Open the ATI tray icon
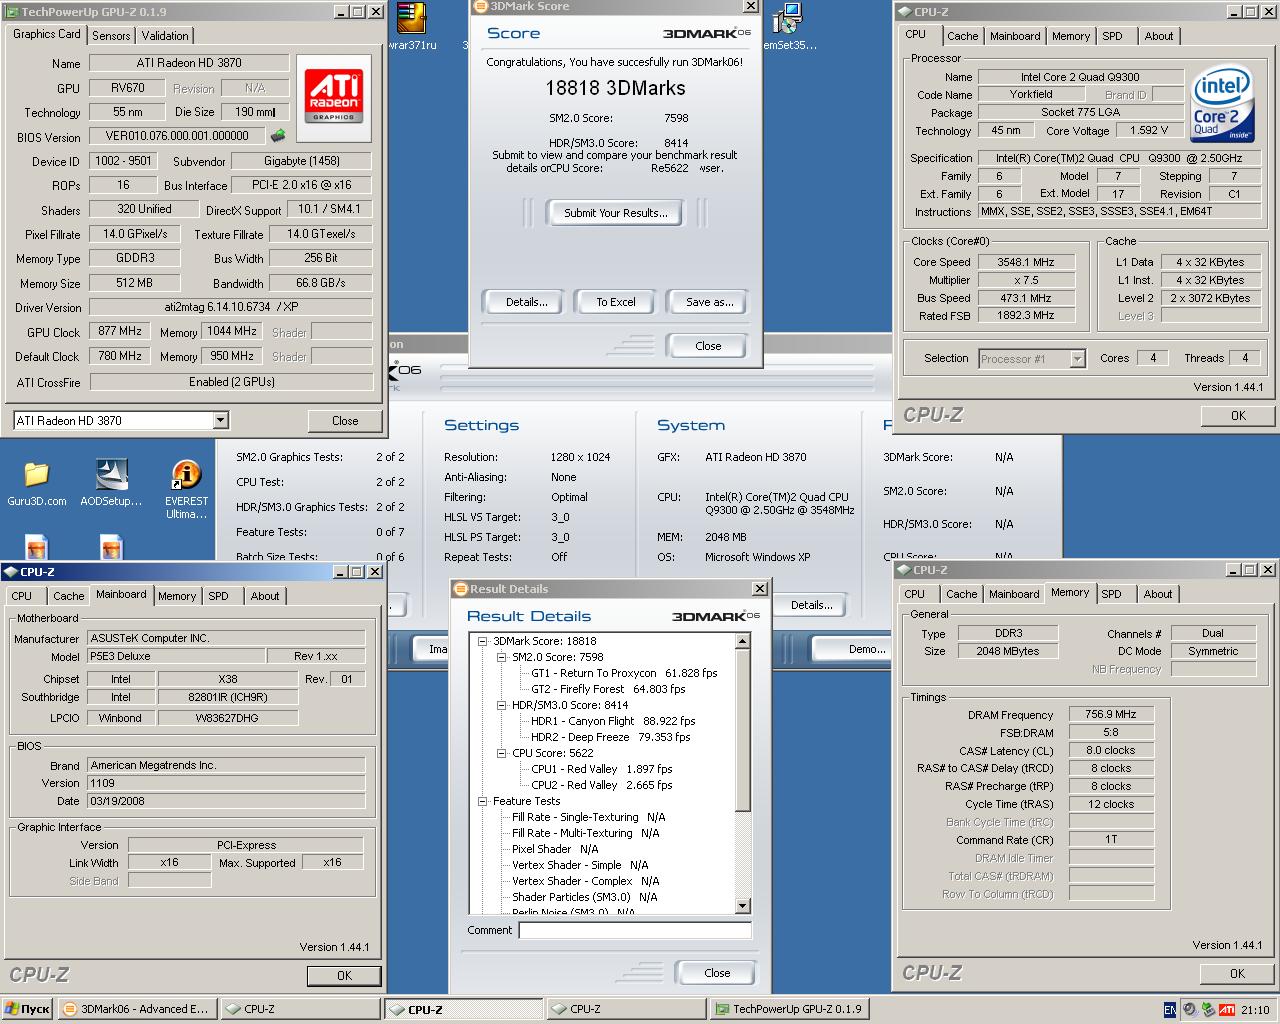This screenshot has width=1280, height=1024. [1227, 1010]
